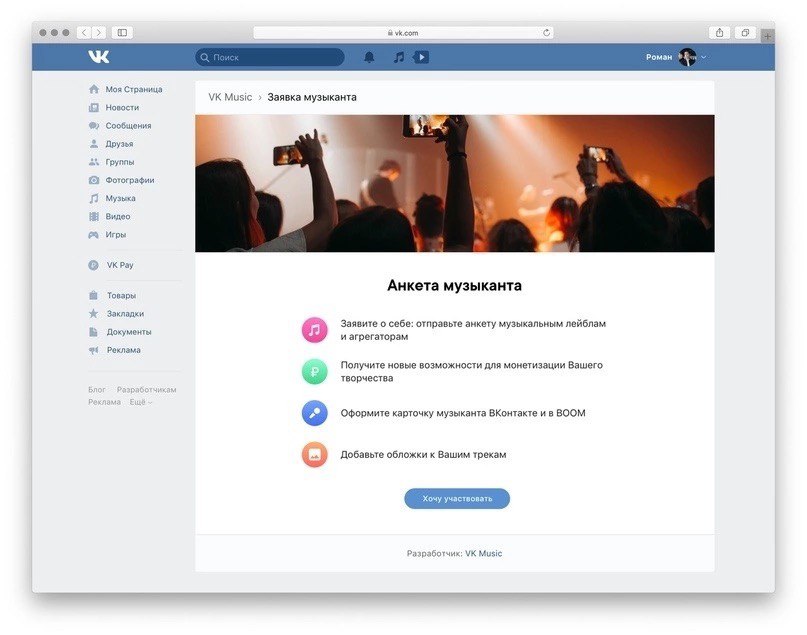Click the Роман username in header
Screen dimensions: 807x635
tap(659, 57)
